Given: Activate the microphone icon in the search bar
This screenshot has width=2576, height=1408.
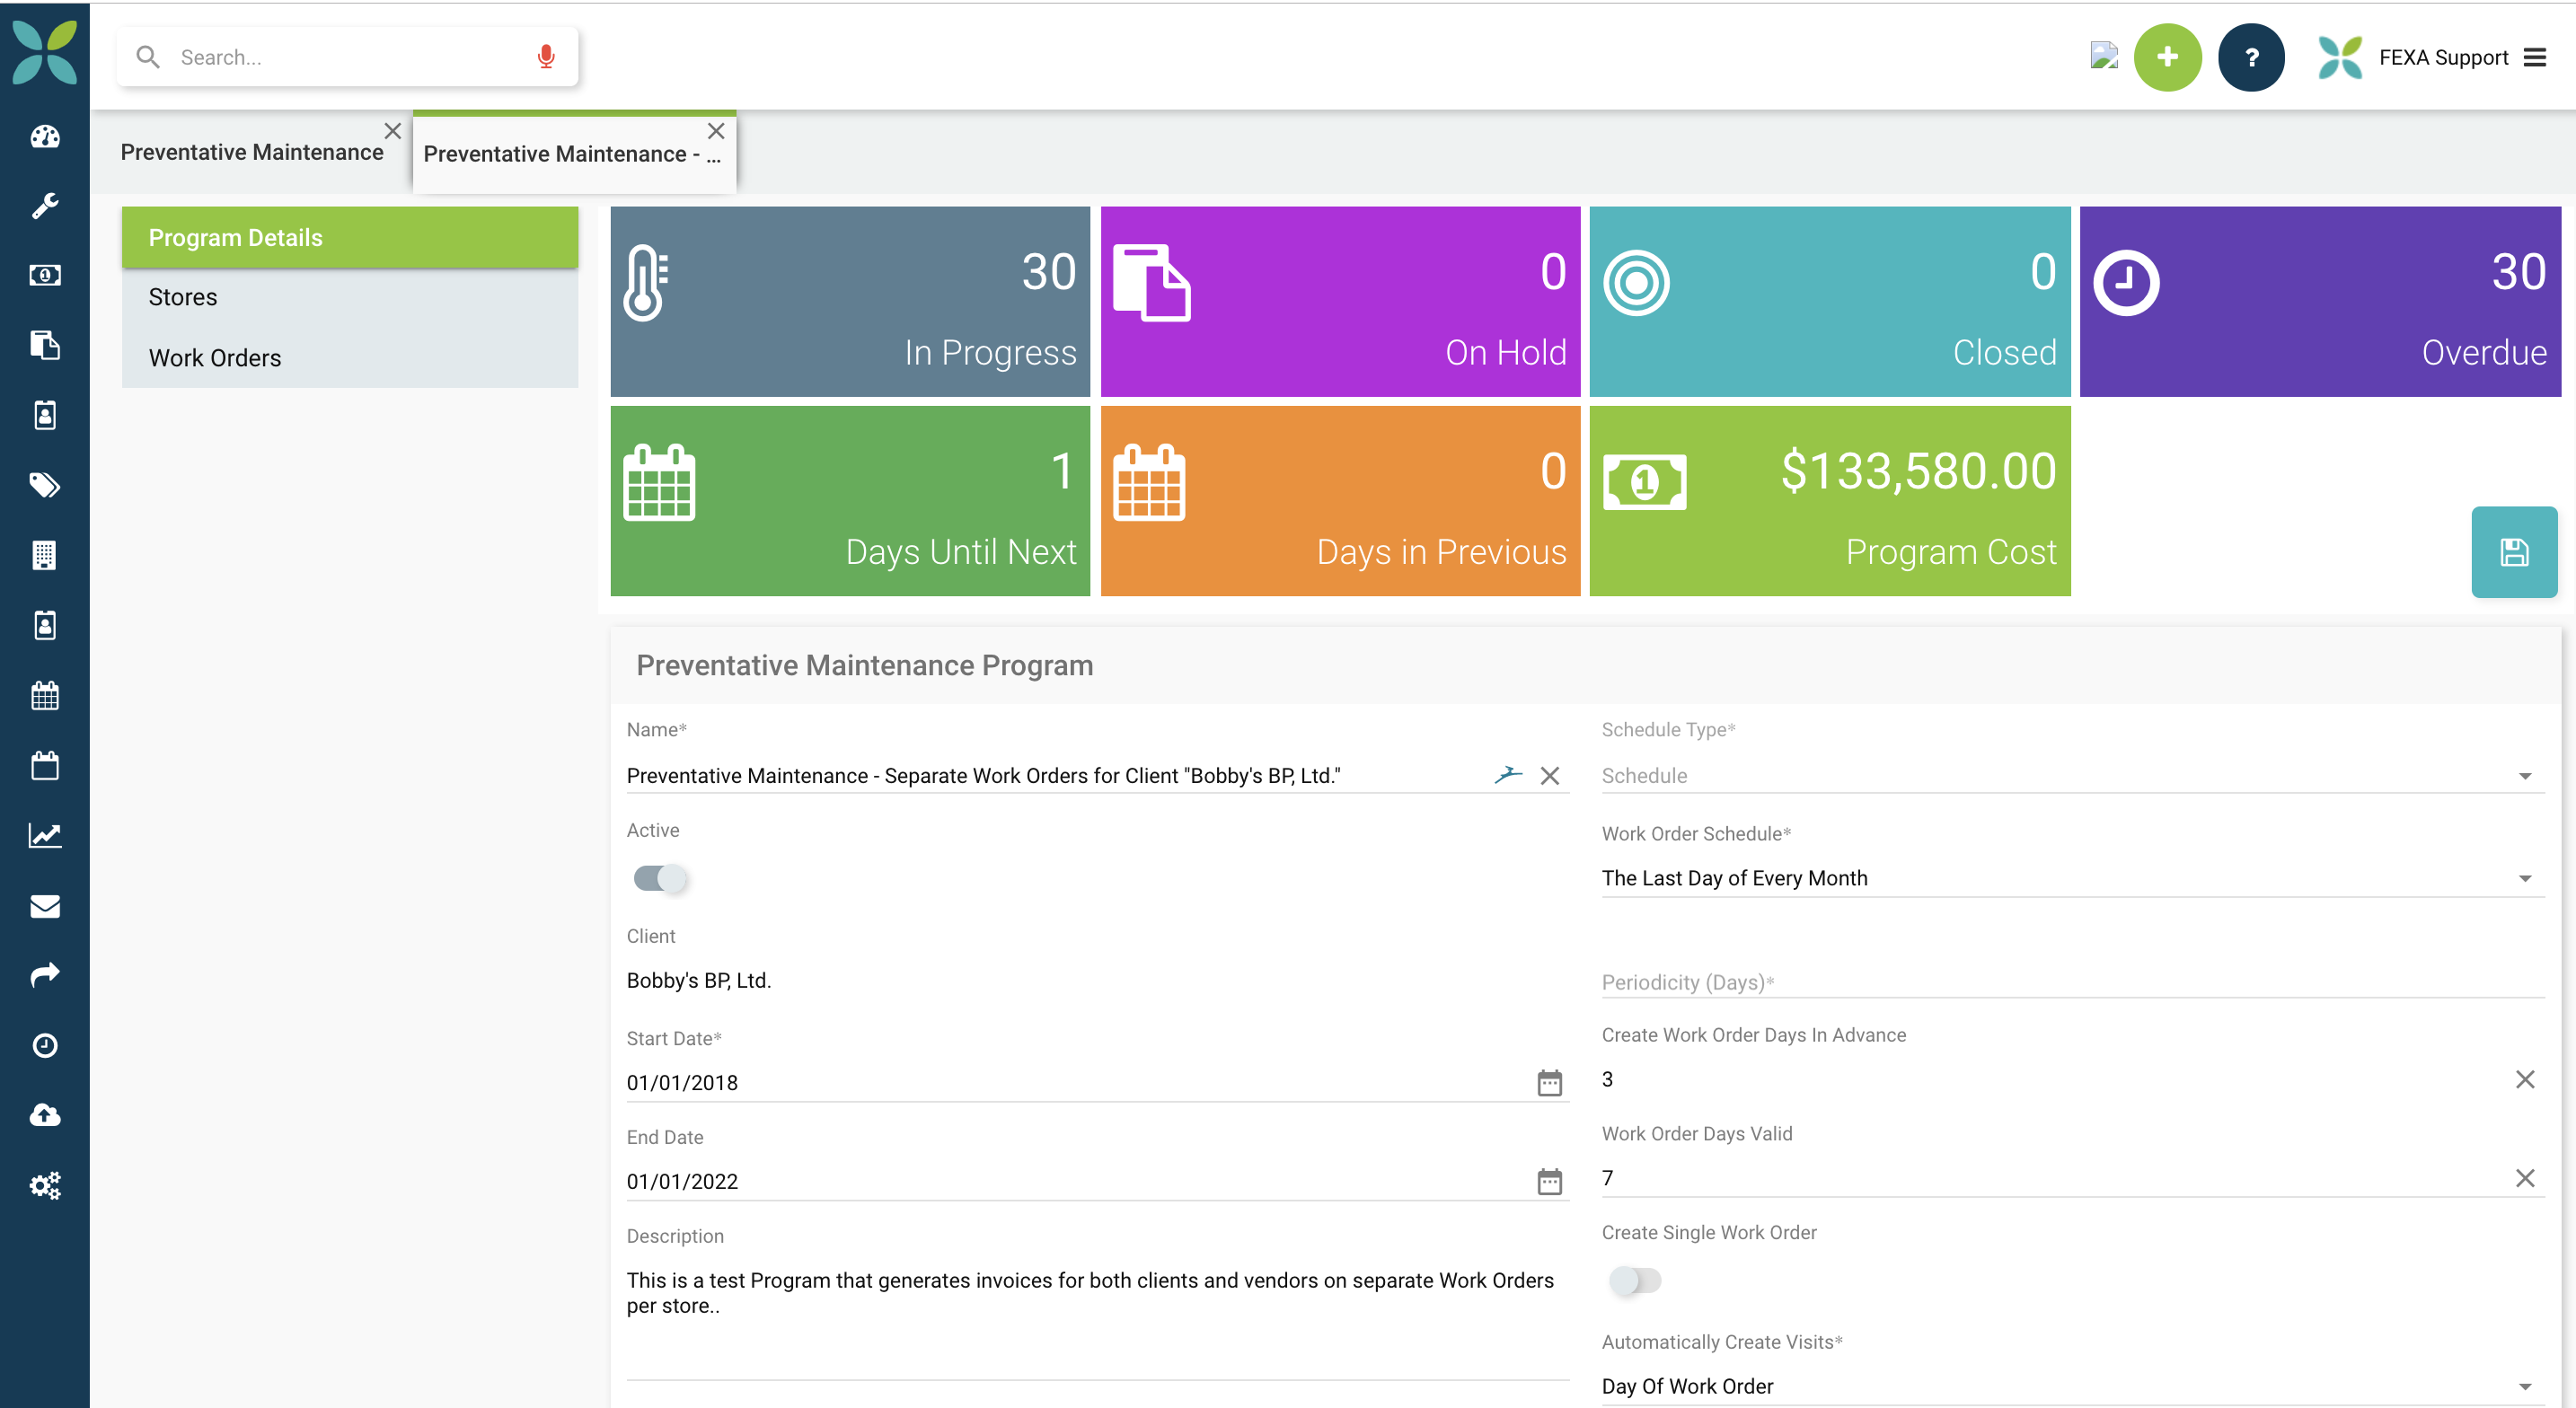Looking at the screenshot, I should coord(546,56).
